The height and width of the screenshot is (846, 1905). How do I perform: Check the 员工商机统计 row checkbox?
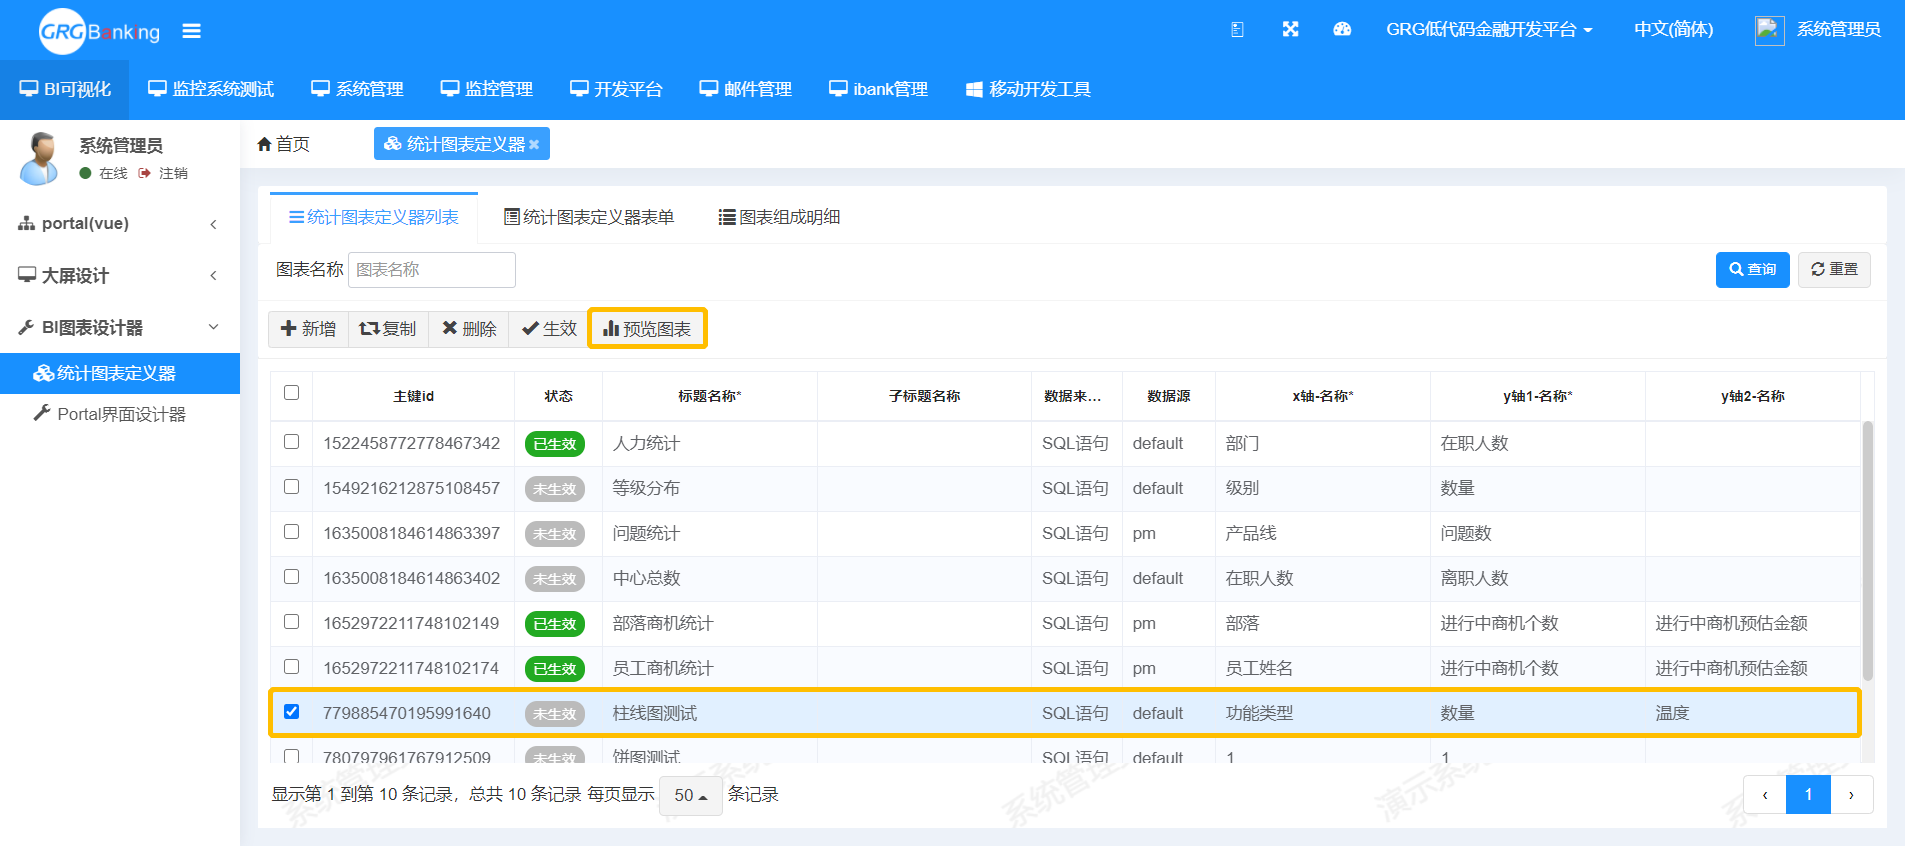pos(291,666)
